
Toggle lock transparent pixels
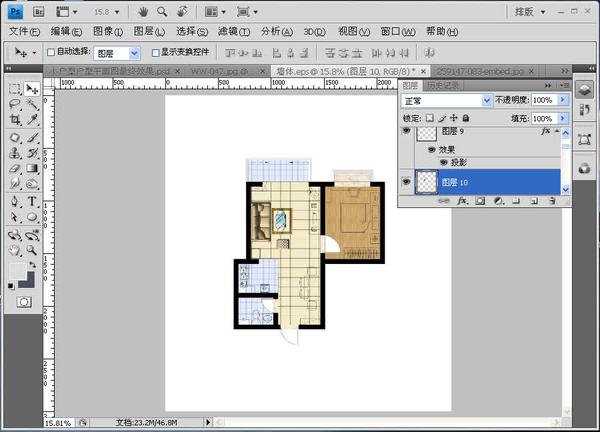[430, 118]
